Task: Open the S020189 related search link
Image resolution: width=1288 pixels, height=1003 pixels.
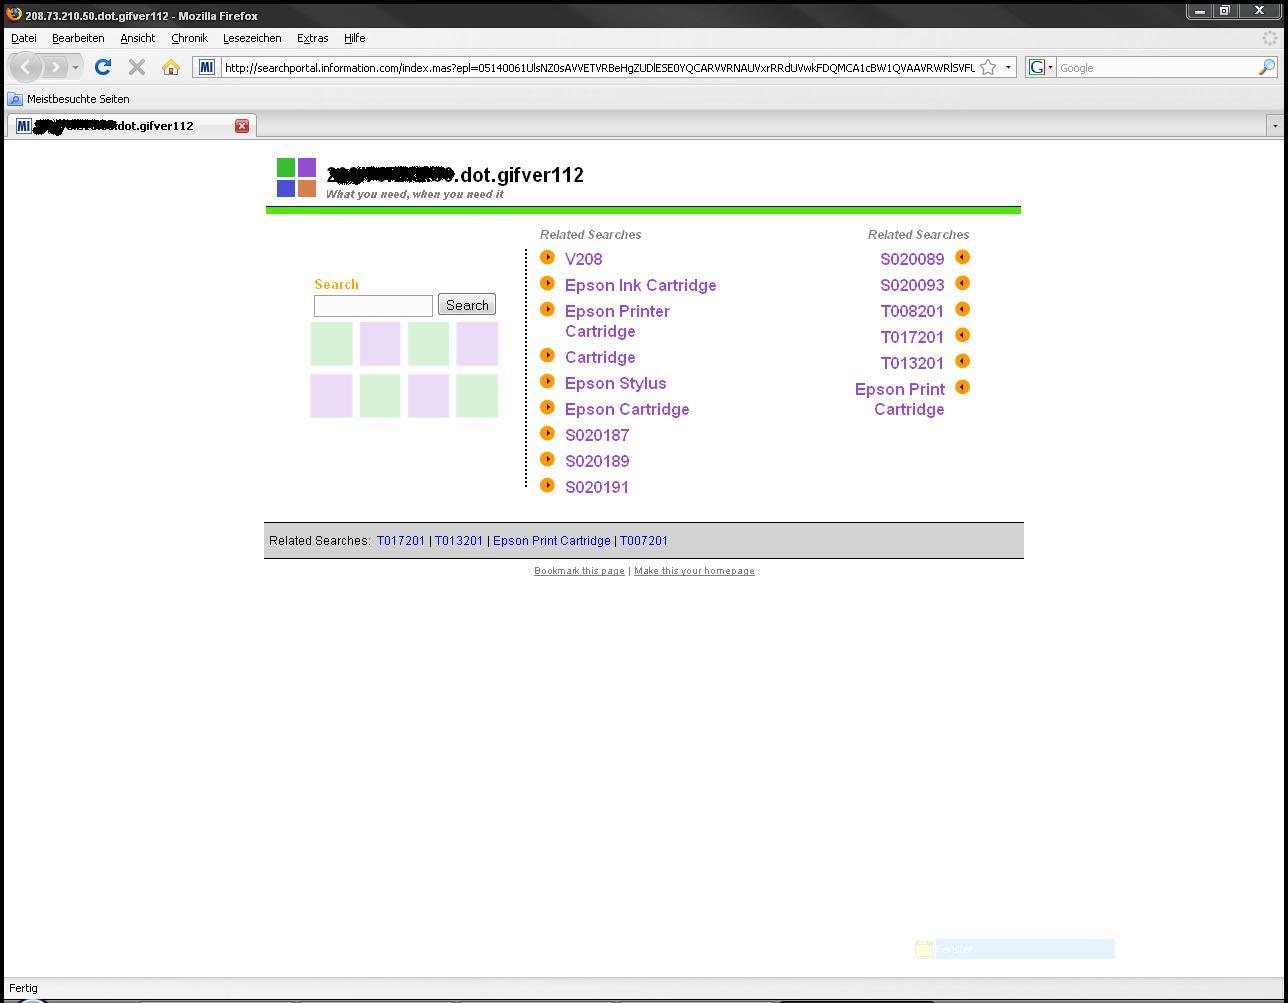Action: (x=597, y=461)
